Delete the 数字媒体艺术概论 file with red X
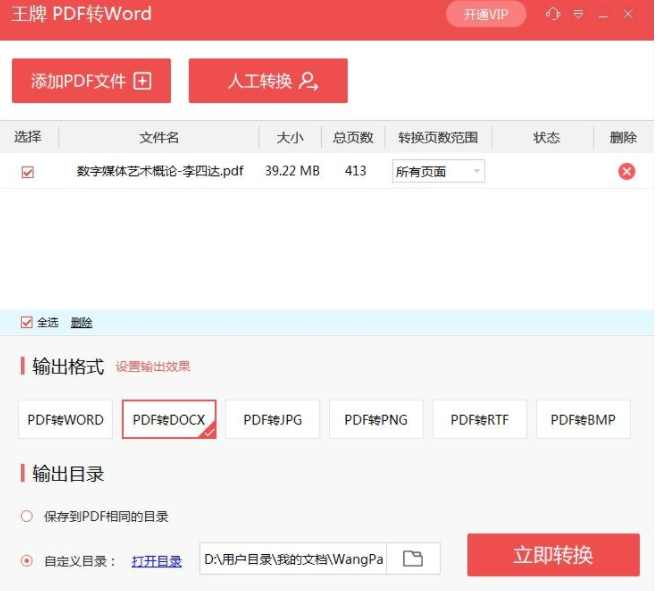This screenshot has height=591, width=657. 626,171
